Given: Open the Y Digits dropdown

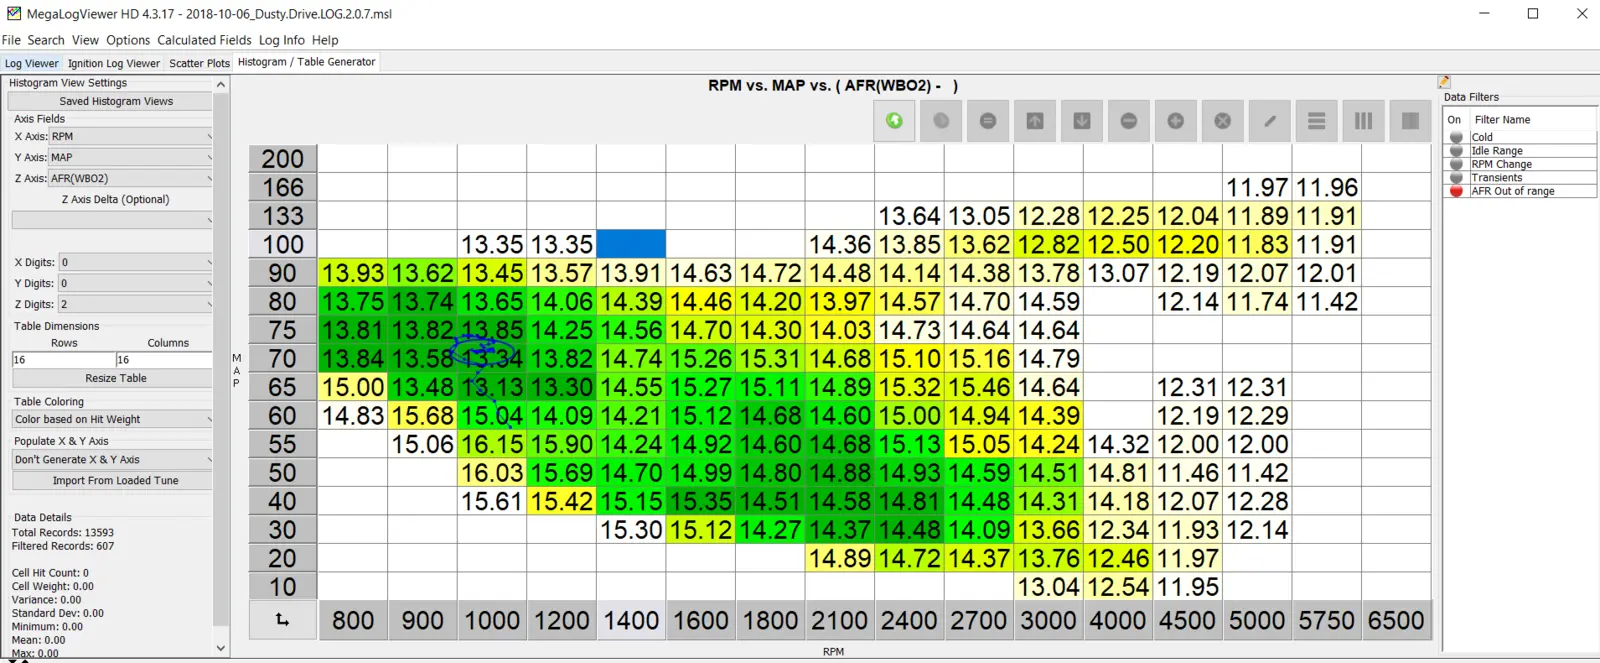Looking at the screenshot, I should click(135, 283).
